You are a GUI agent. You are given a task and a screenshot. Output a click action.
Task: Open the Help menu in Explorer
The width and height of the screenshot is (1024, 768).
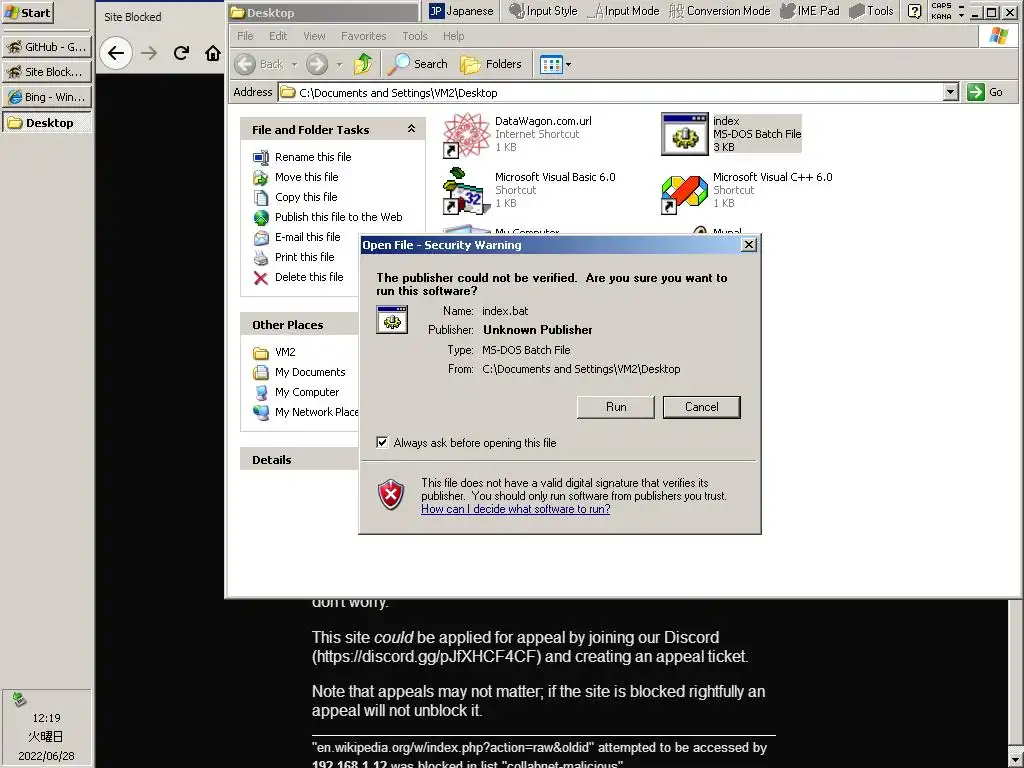(x=453, y=36)
